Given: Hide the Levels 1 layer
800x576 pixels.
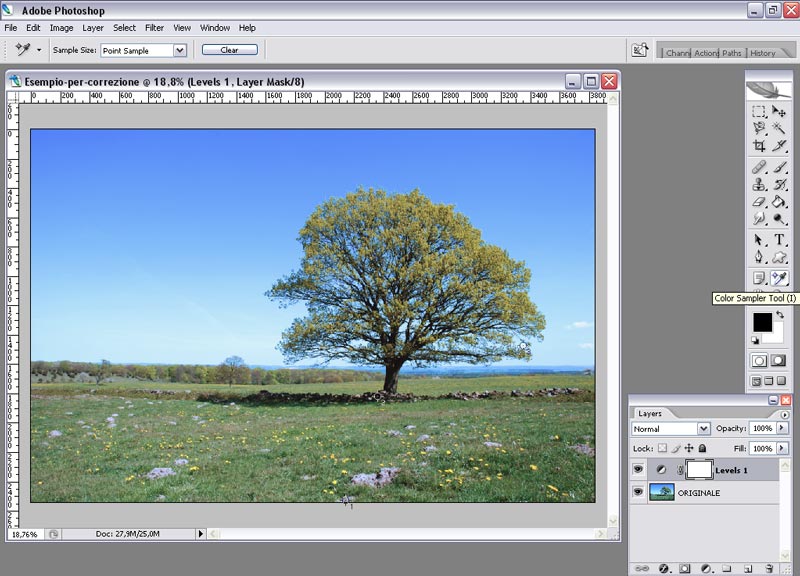Looking at the screenshot, I should (x=638, y=469).
